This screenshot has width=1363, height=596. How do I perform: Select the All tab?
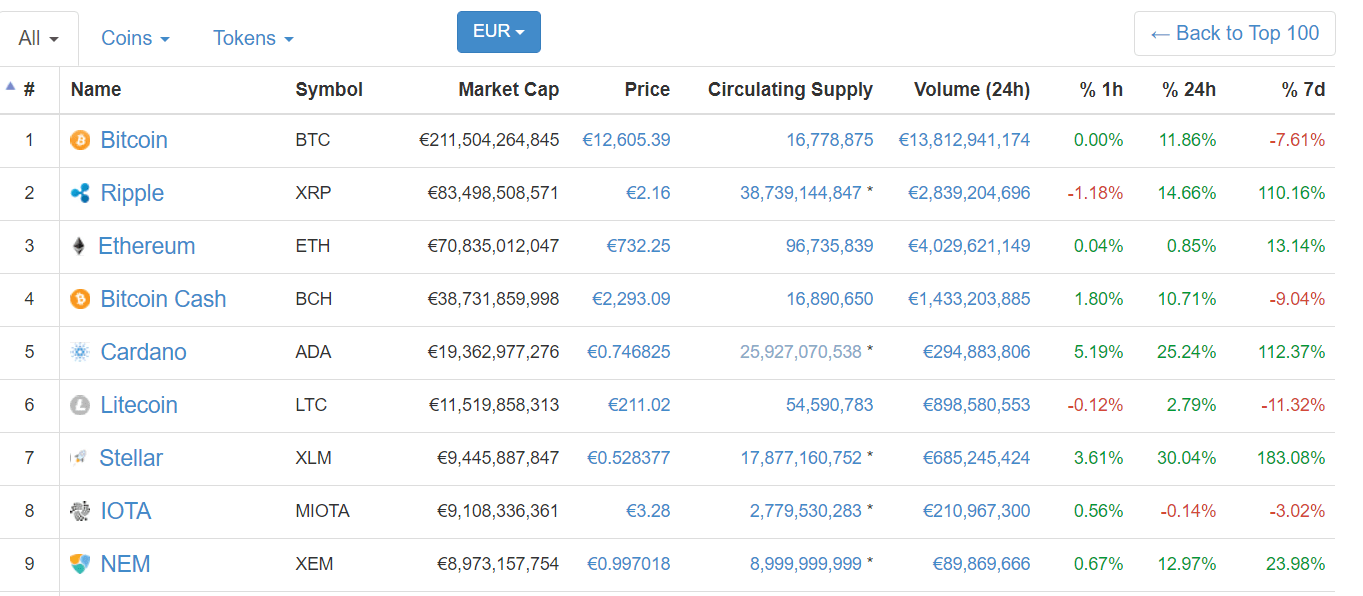click(39, 38)
